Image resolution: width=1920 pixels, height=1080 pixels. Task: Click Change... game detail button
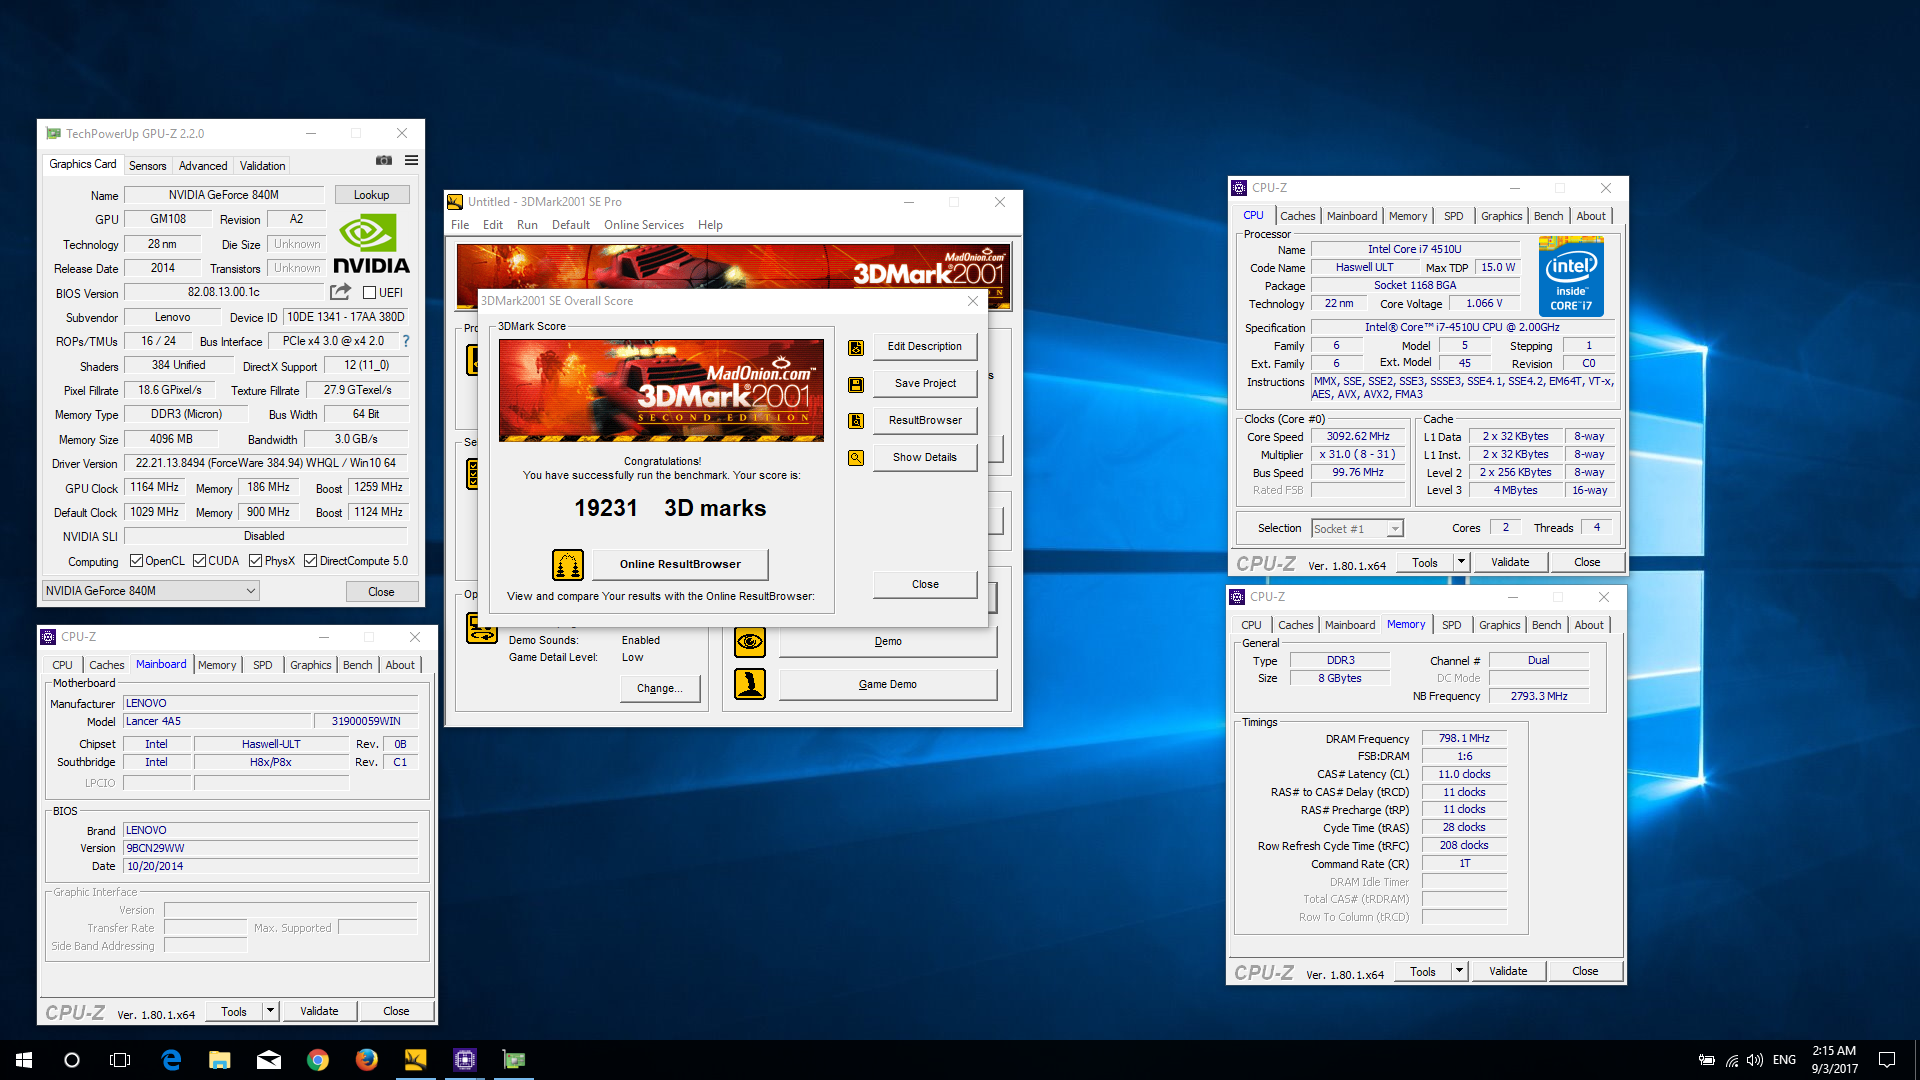coord(660,688)
